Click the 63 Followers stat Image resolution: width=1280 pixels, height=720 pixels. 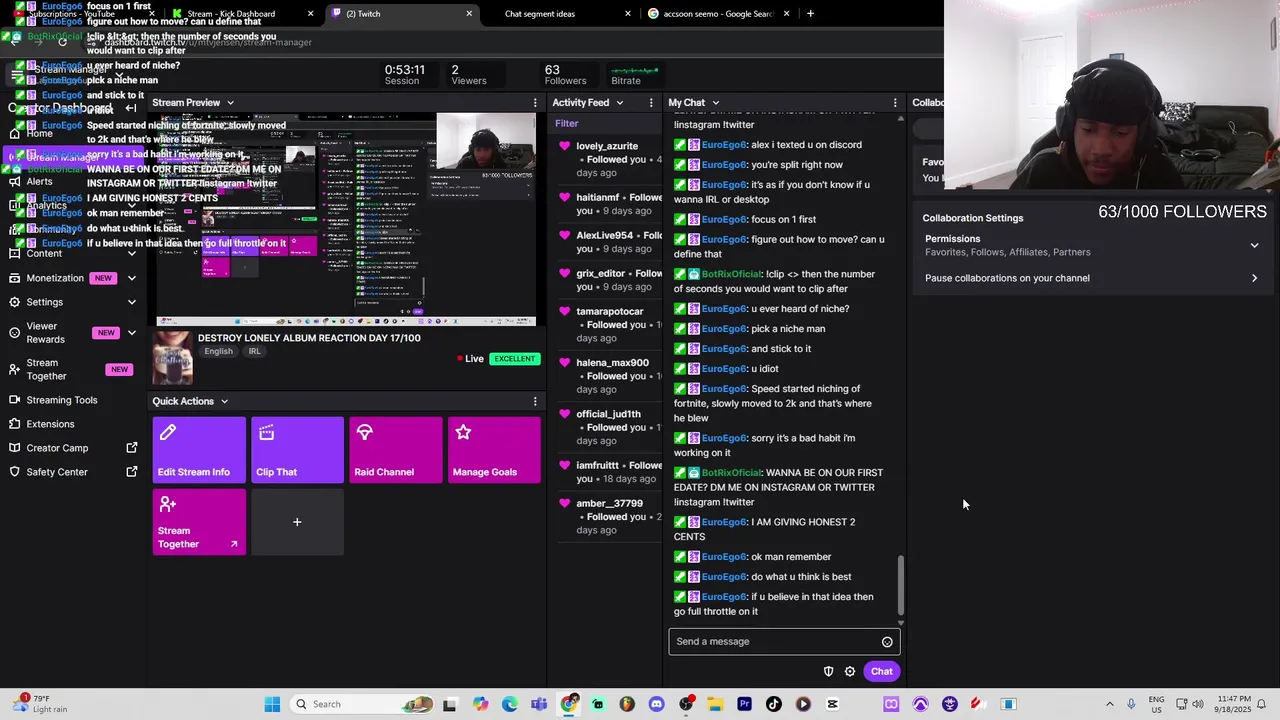coord(565,75)
